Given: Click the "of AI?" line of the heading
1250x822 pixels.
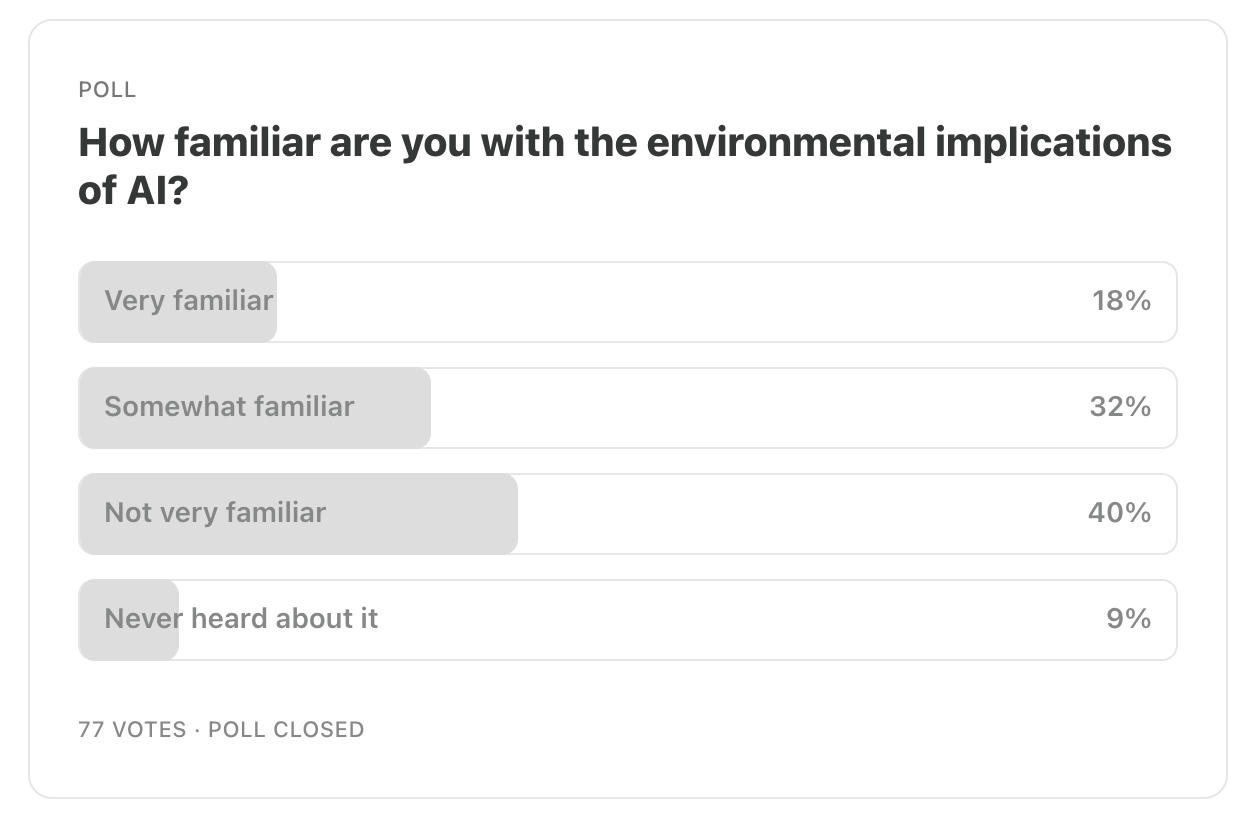Looking at the screenshot, I should 134,190.
